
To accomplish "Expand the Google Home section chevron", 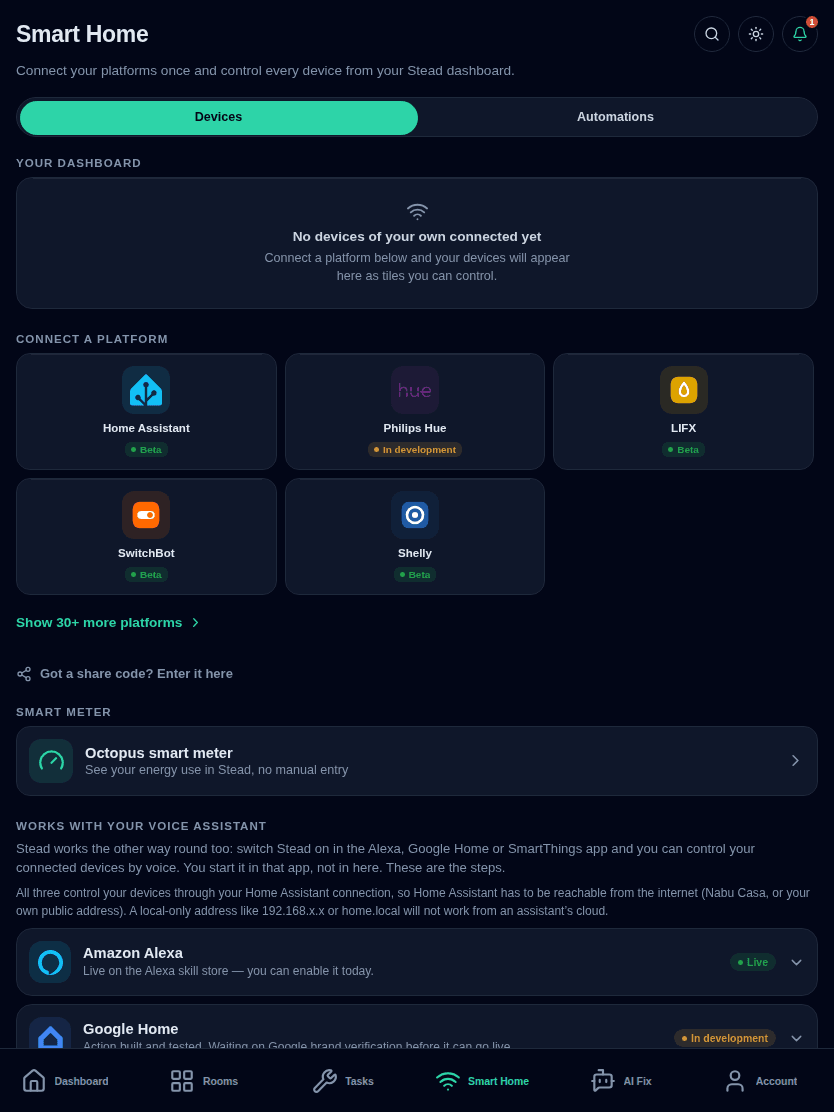I will (796, 1038).
